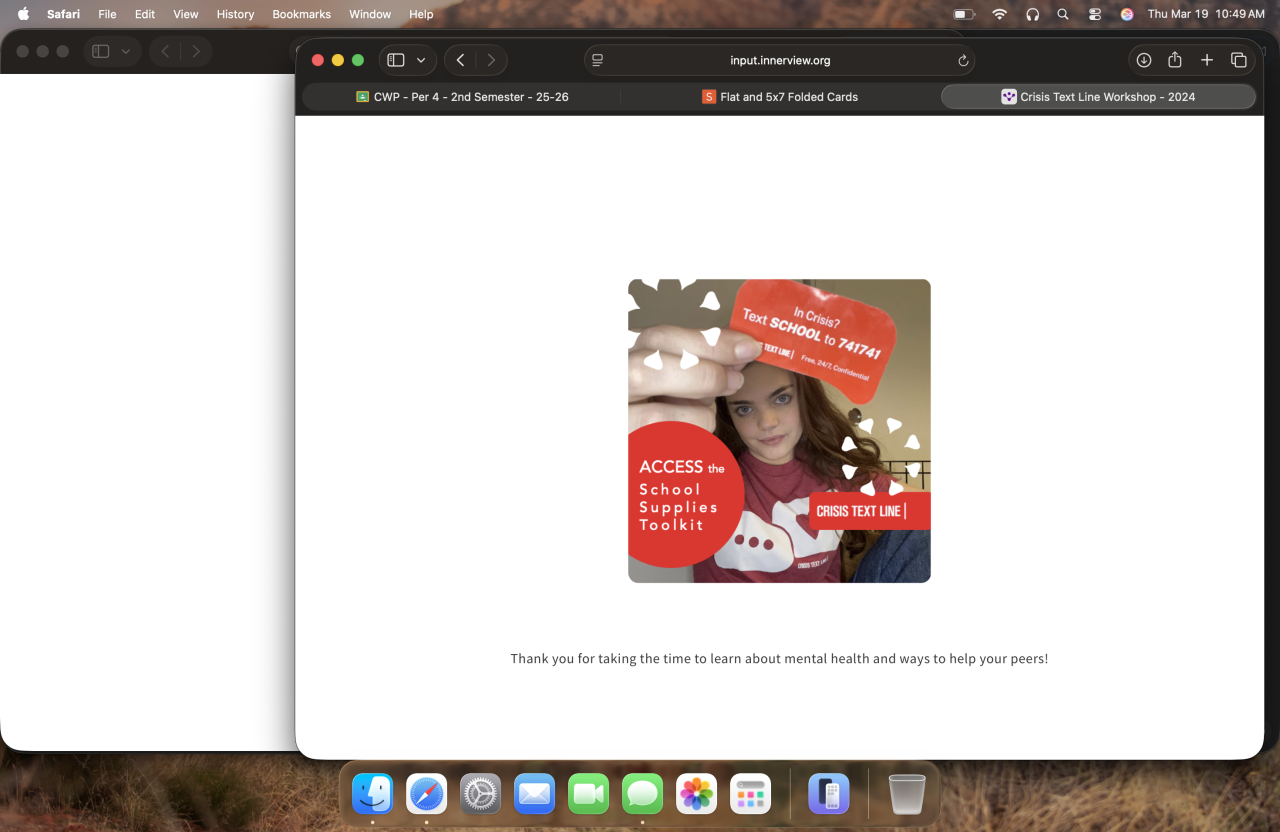Show Safari downloads
This screenshot has height=832, width=1280.
click(x=1144, y=60)
